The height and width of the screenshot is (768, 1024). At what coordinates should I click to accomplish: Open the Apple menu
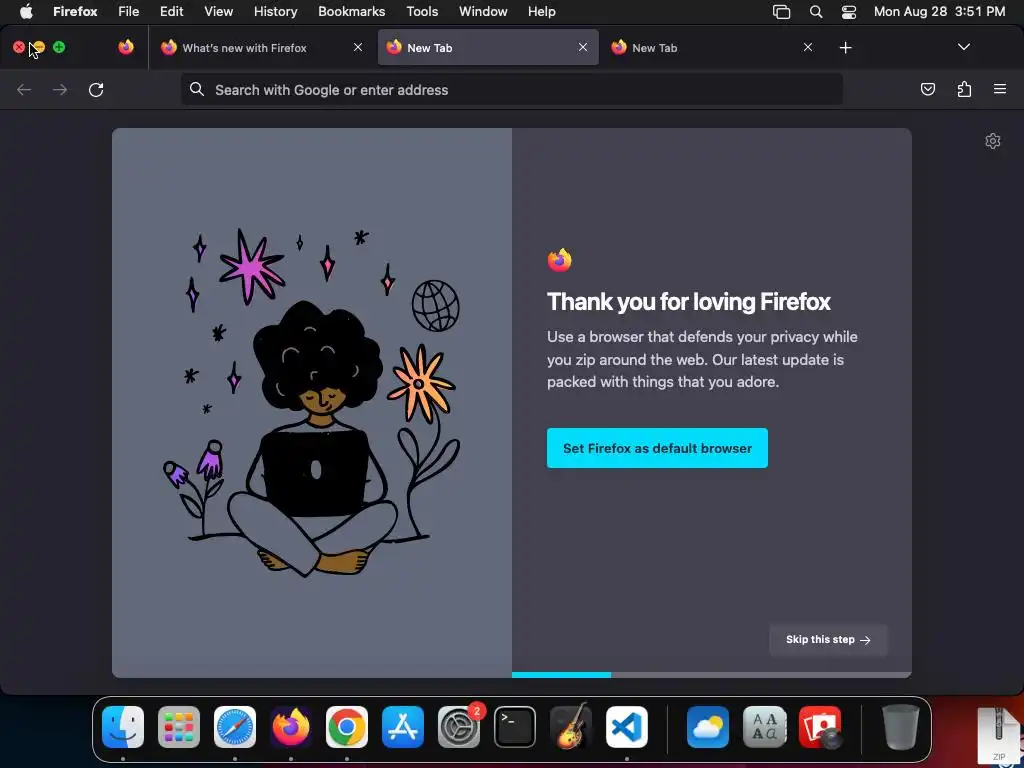click(26, 11)
